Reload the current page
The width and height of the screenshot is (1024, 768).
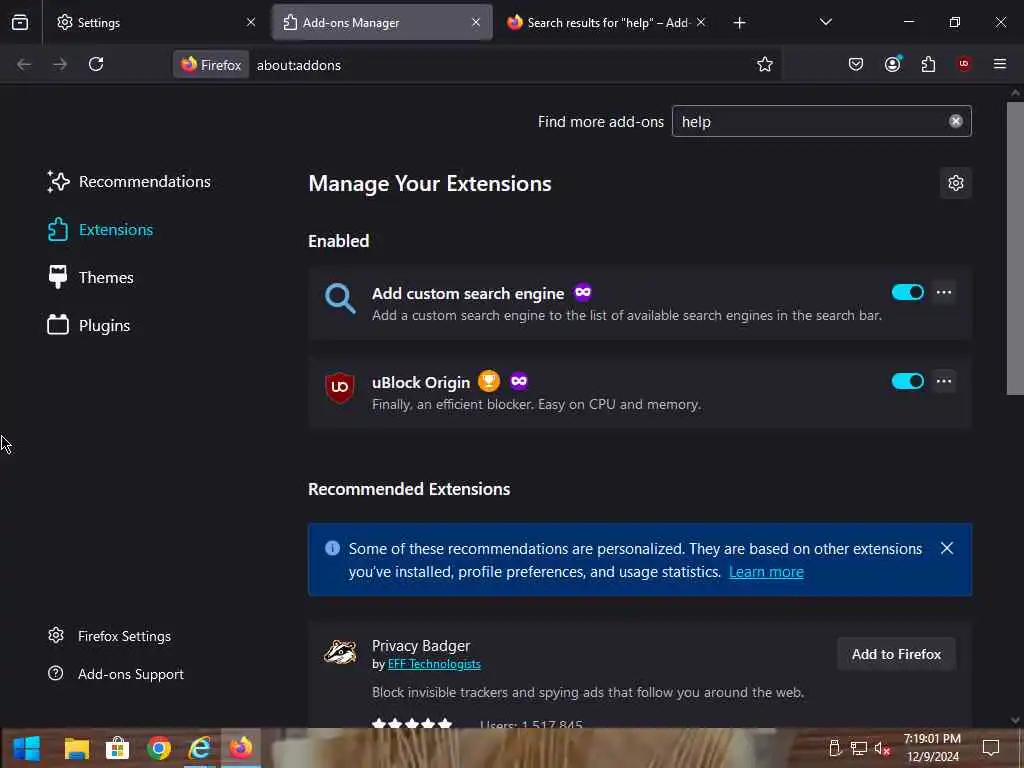tap(96, 64)
